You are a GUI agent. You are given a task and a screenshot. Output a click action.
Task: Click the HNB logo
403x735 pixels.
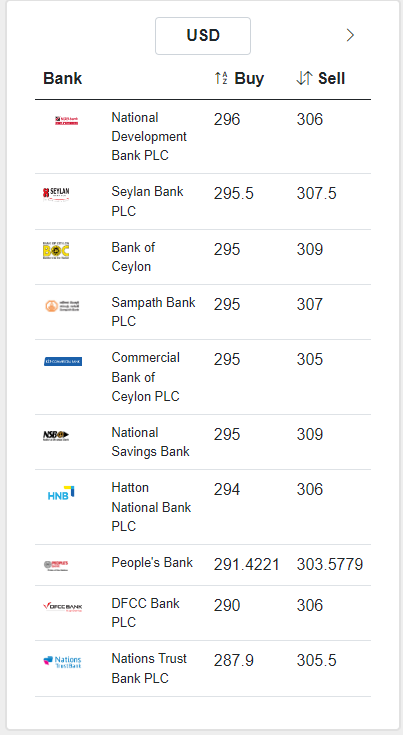coord(61,493)
